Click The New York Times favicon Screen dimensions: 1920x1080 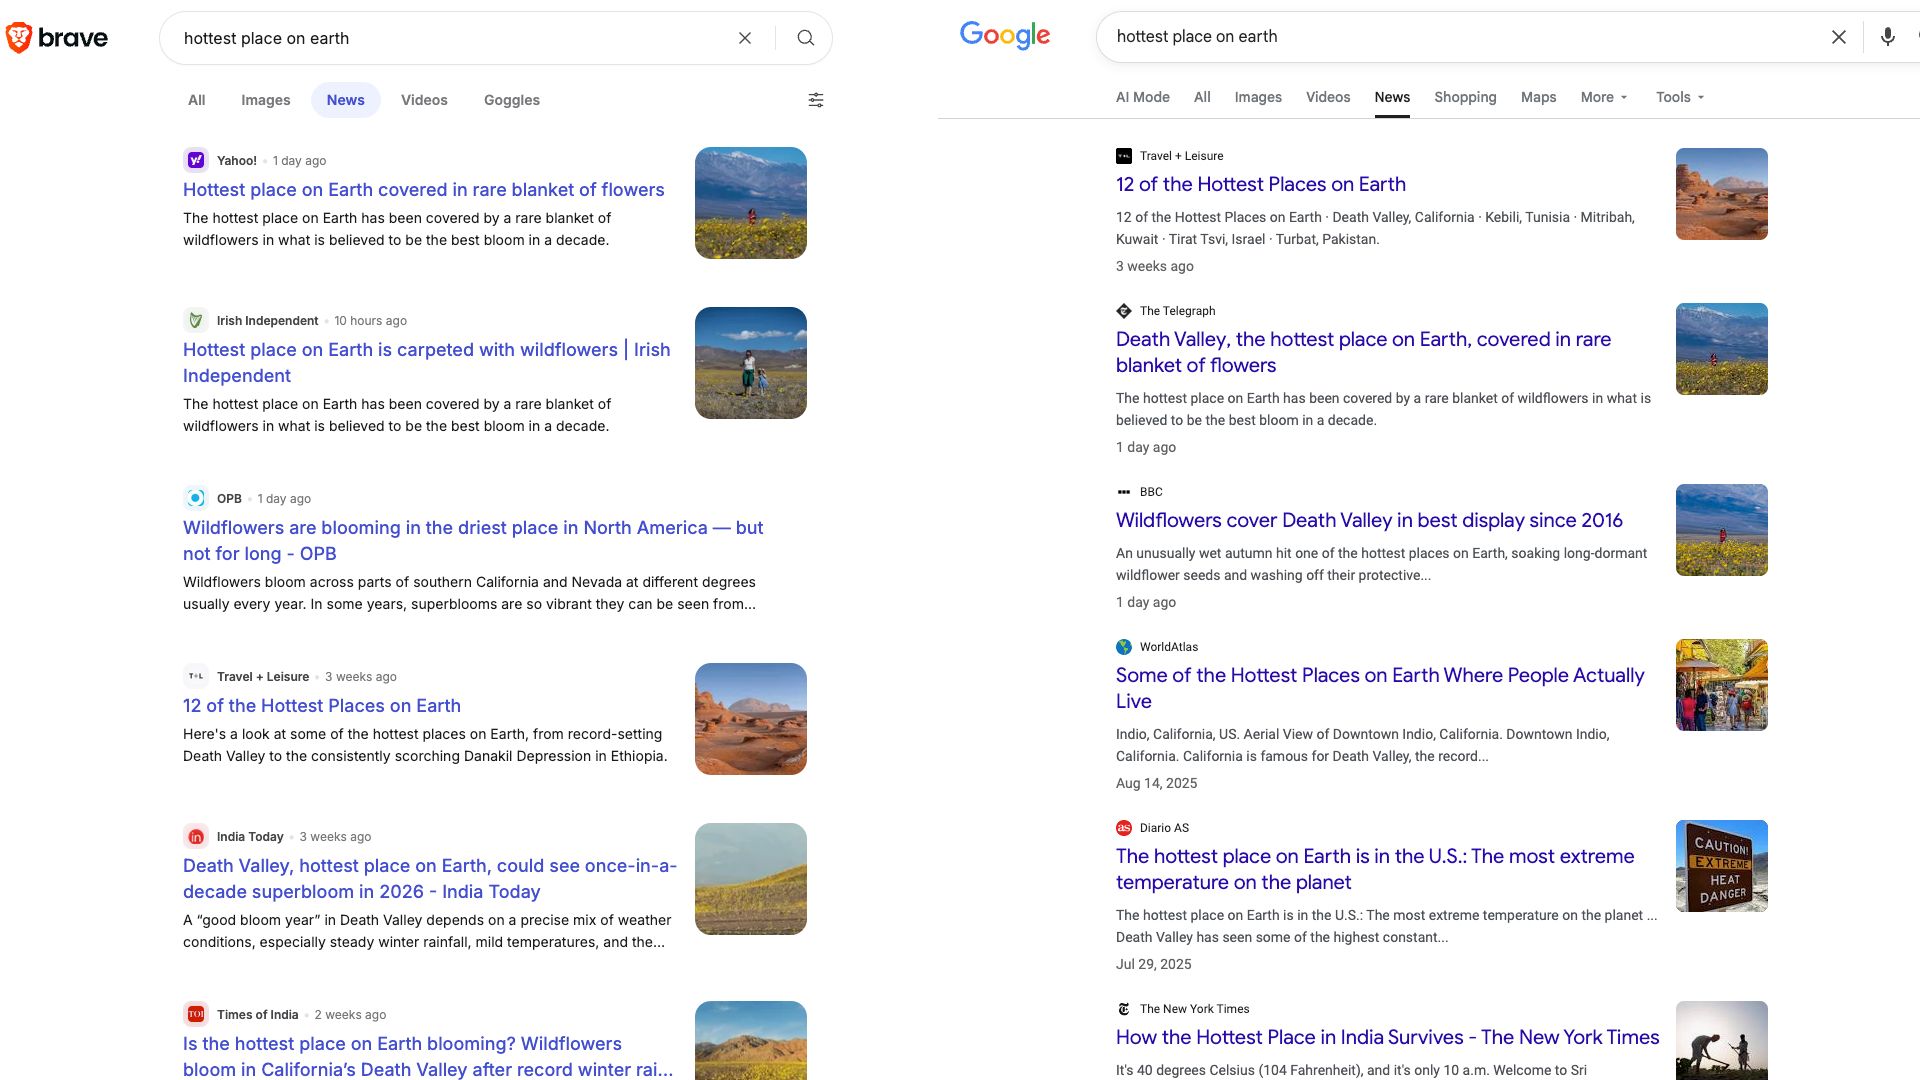click(1124, 1009)
